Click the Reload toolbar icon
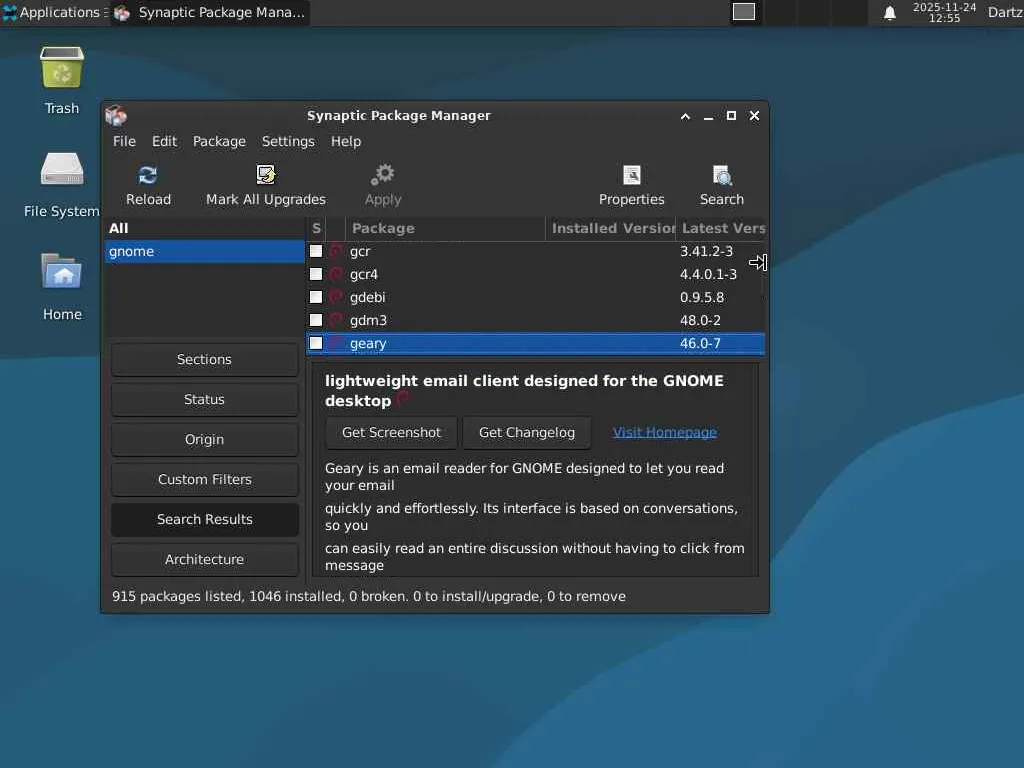The width and height of the screenshot is (1024, 768). tap(148, 175)
